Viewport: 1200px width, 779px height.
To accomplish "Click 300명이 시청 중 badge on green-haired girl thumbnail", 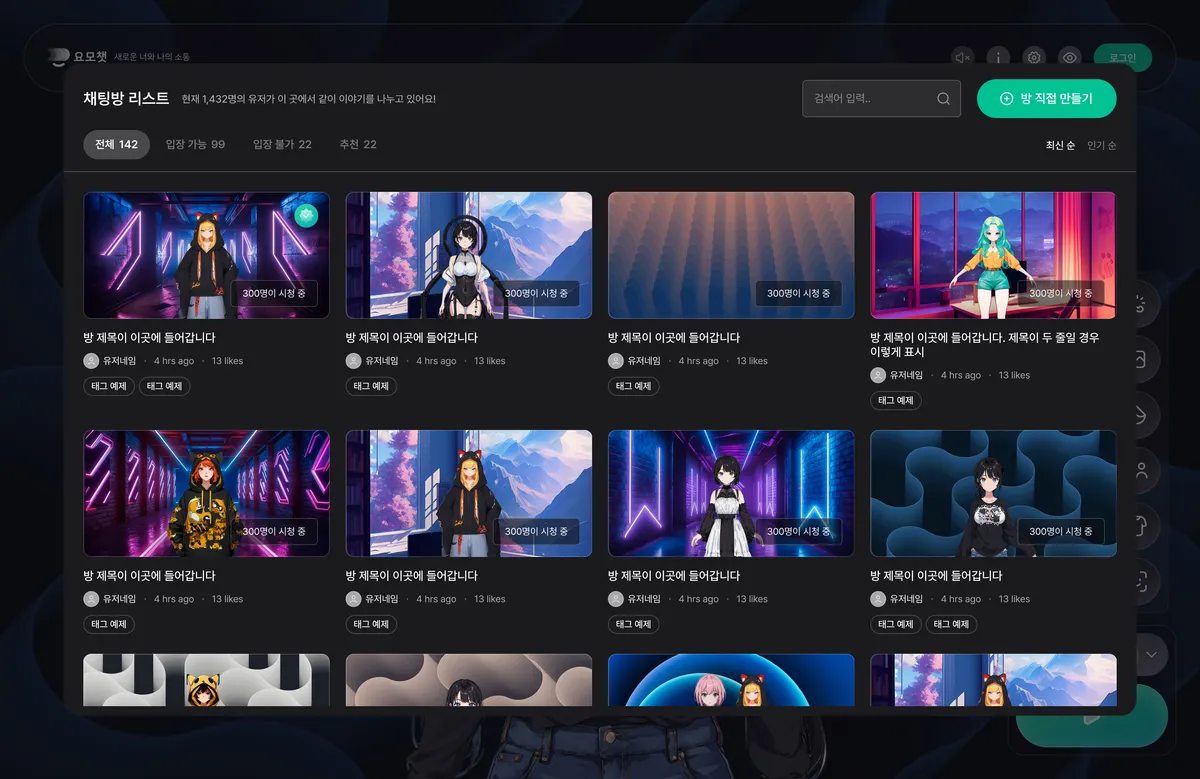I will (x=1060, y=294).
